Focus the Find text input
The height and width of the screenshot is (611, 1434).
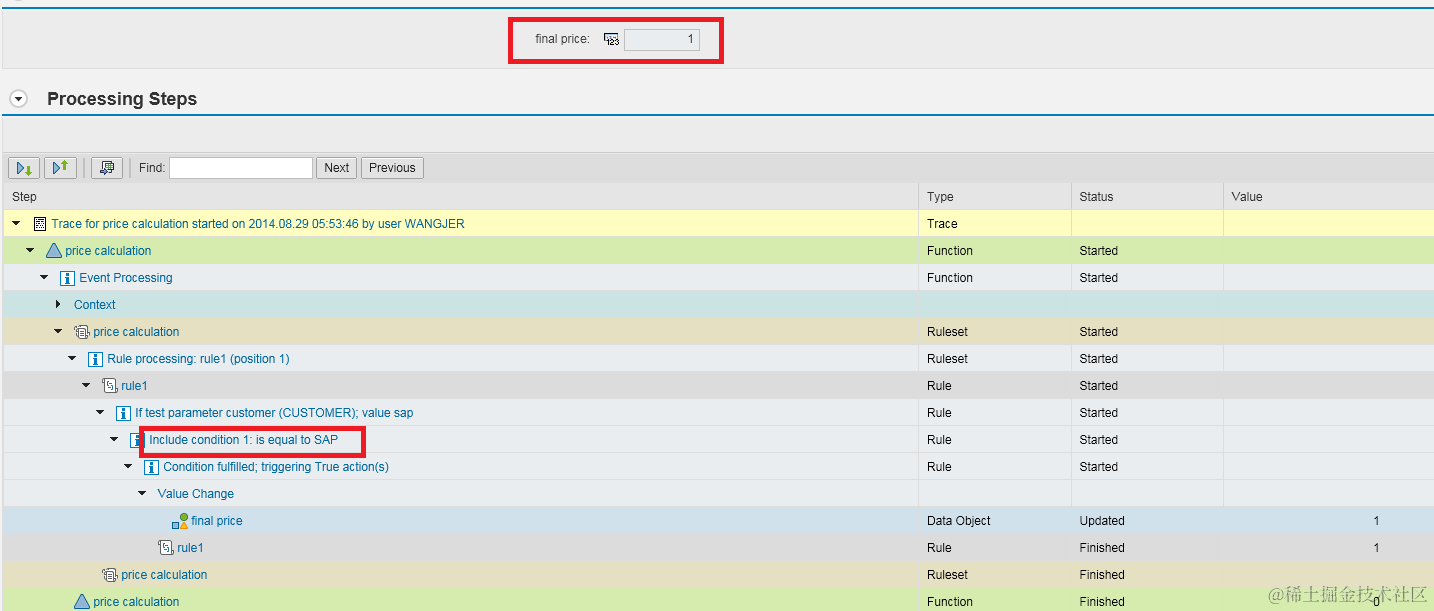point(241,168)
